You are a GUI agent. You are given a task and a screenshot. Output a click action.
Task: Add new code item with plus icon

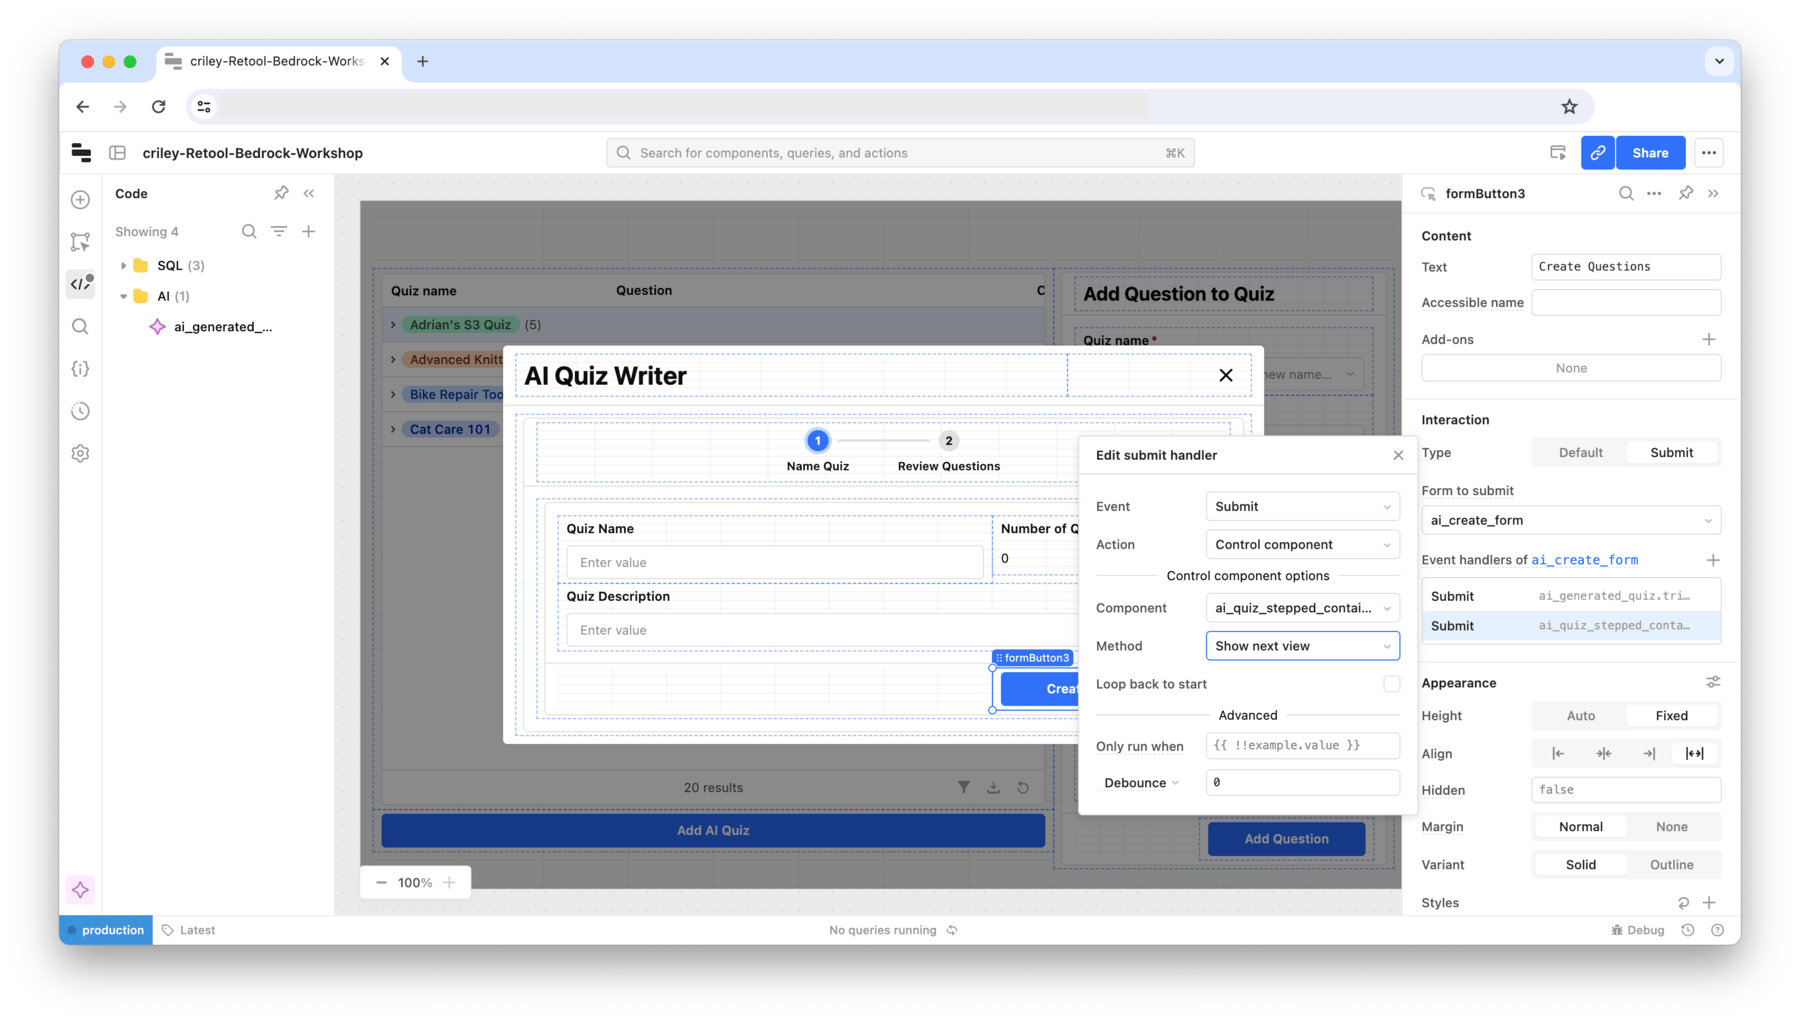tap(309, 232)
